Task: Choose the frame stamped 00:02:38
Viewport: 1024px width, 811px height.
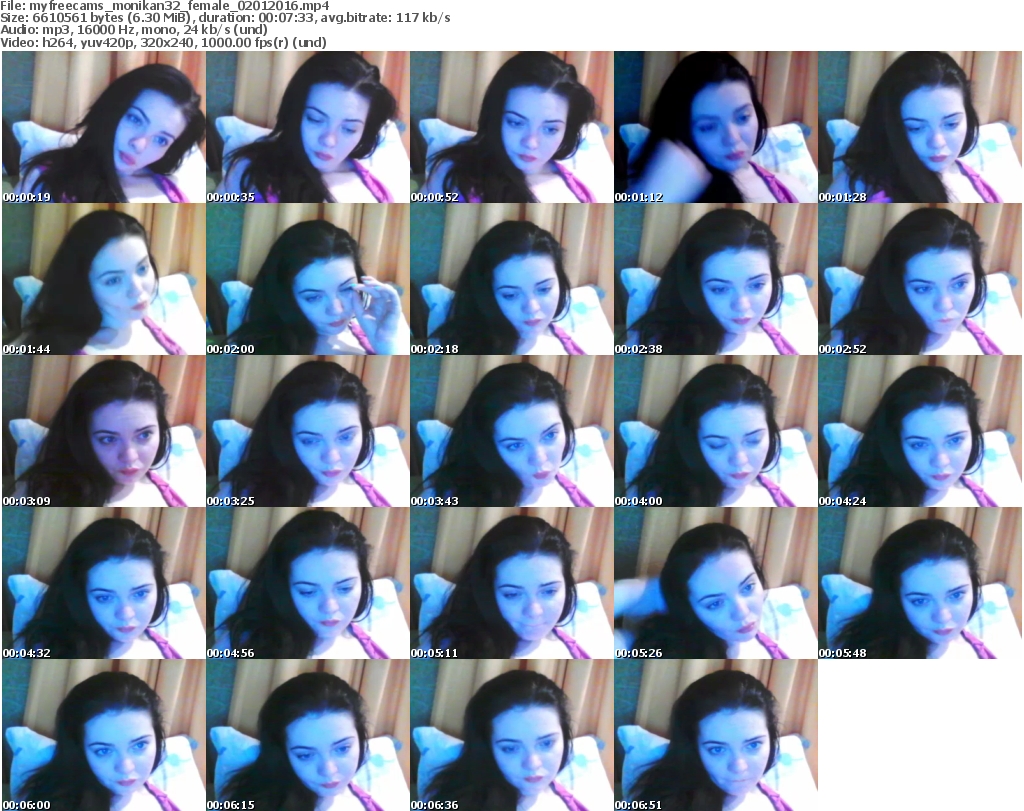Action: [715, 279]
